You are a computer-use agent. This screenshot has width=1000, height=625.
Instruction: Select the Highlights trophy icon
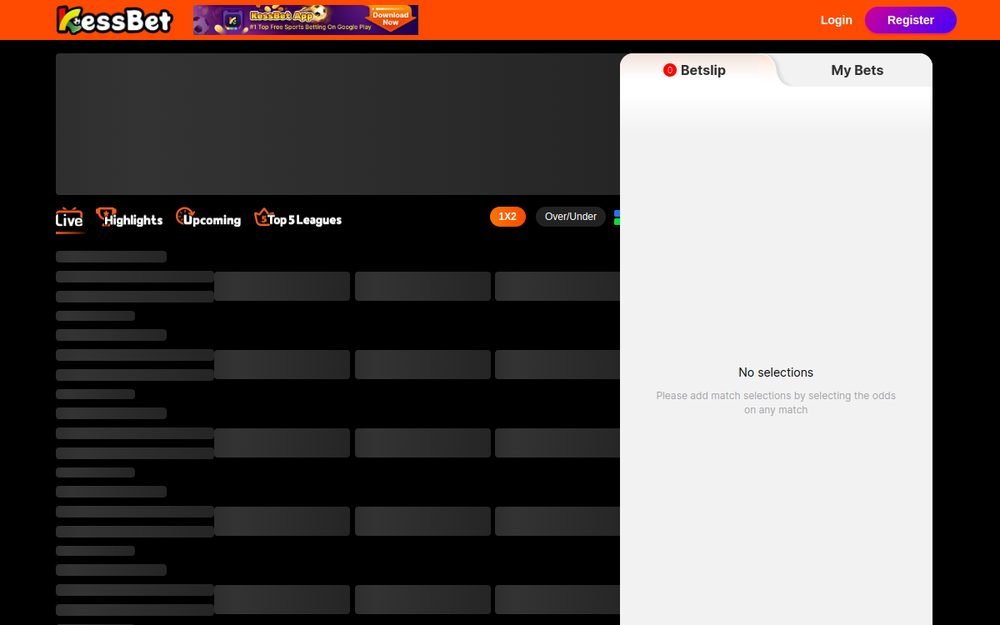tap(105, 216)
